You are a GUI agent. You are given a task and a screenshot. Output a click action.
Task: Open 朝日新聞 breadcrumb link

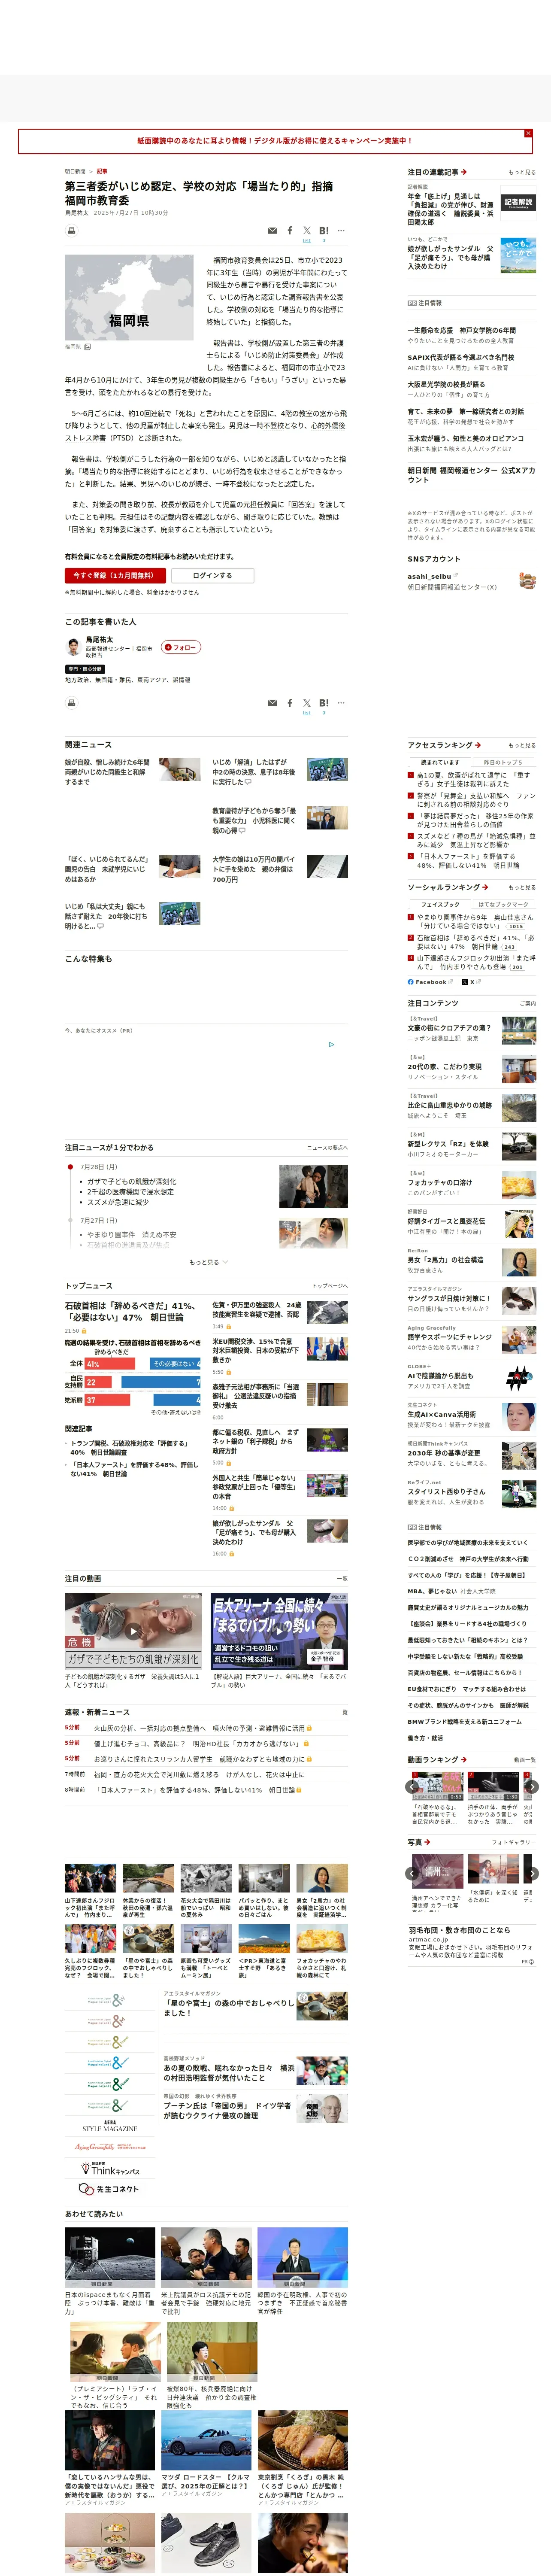coord(75,171)
